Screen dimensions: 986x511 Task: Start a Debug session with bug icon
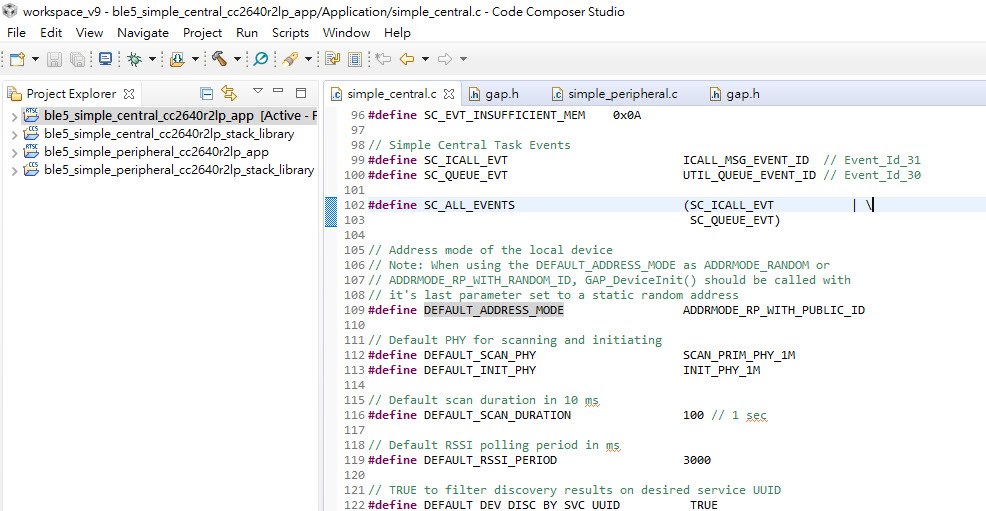point(134,59)
